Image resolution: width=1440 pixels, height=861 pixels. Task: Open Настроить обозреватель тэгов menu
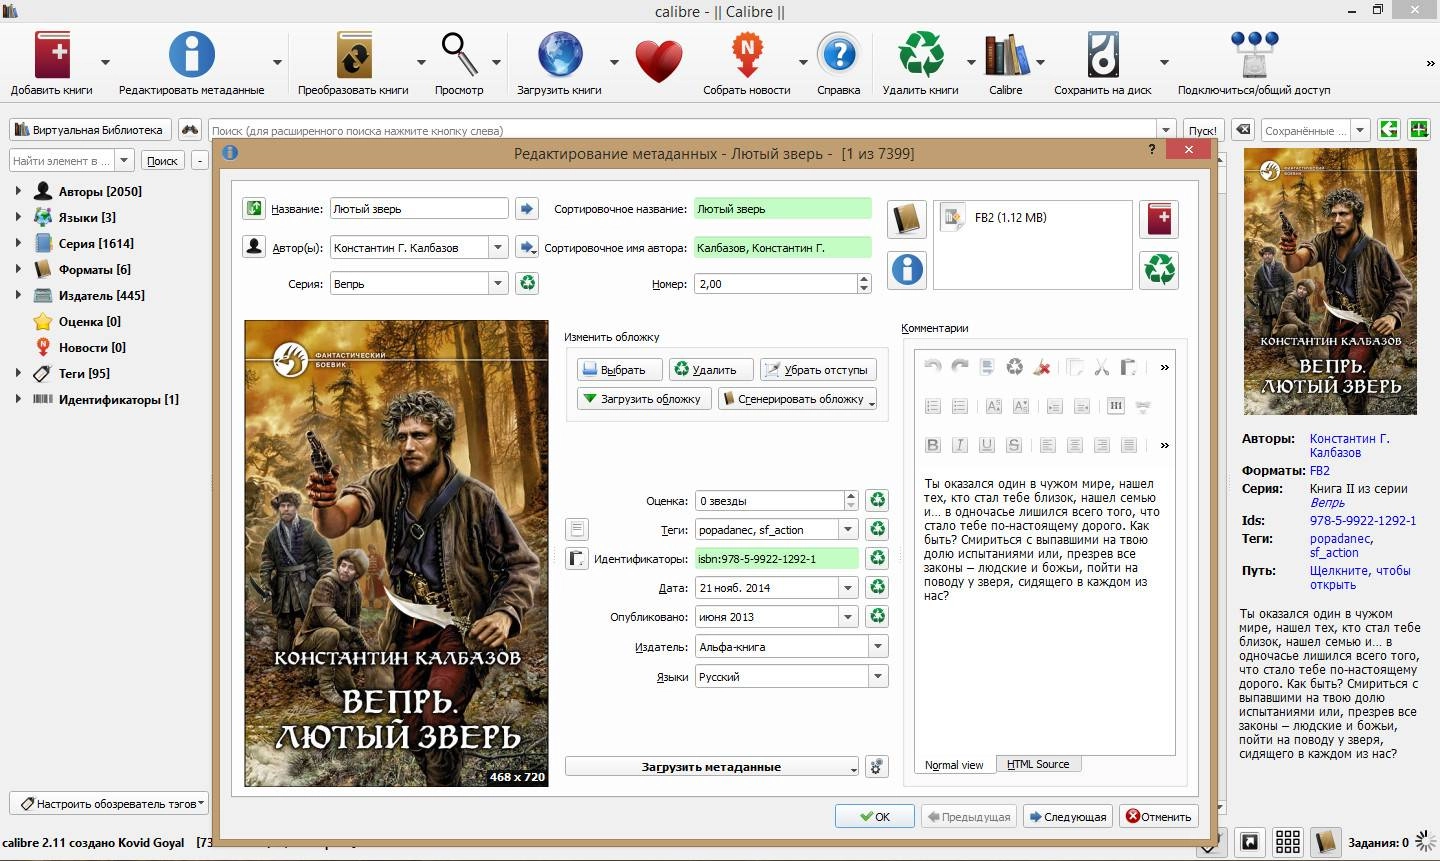click(x=109, y=803)
